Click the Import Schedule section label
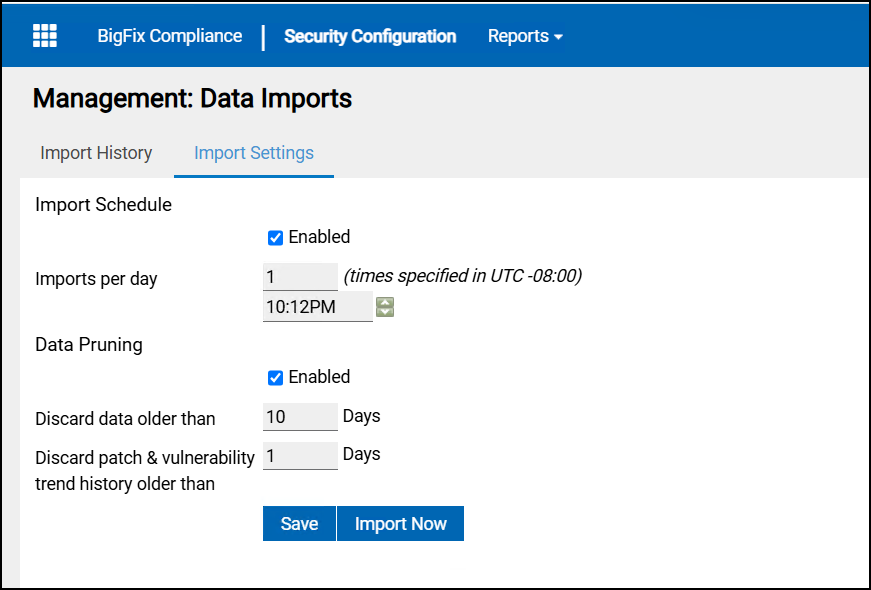The image size is (871, 590). [x=103, y=204]
